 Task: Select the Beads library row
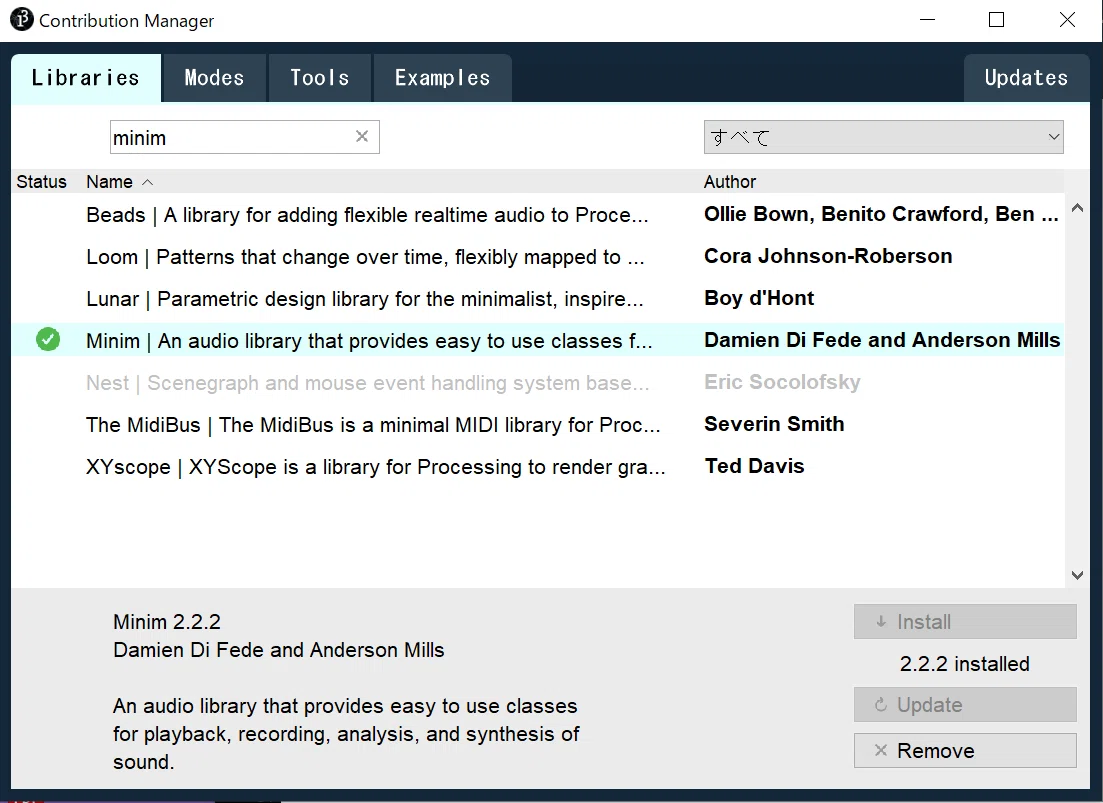point(537,214)
